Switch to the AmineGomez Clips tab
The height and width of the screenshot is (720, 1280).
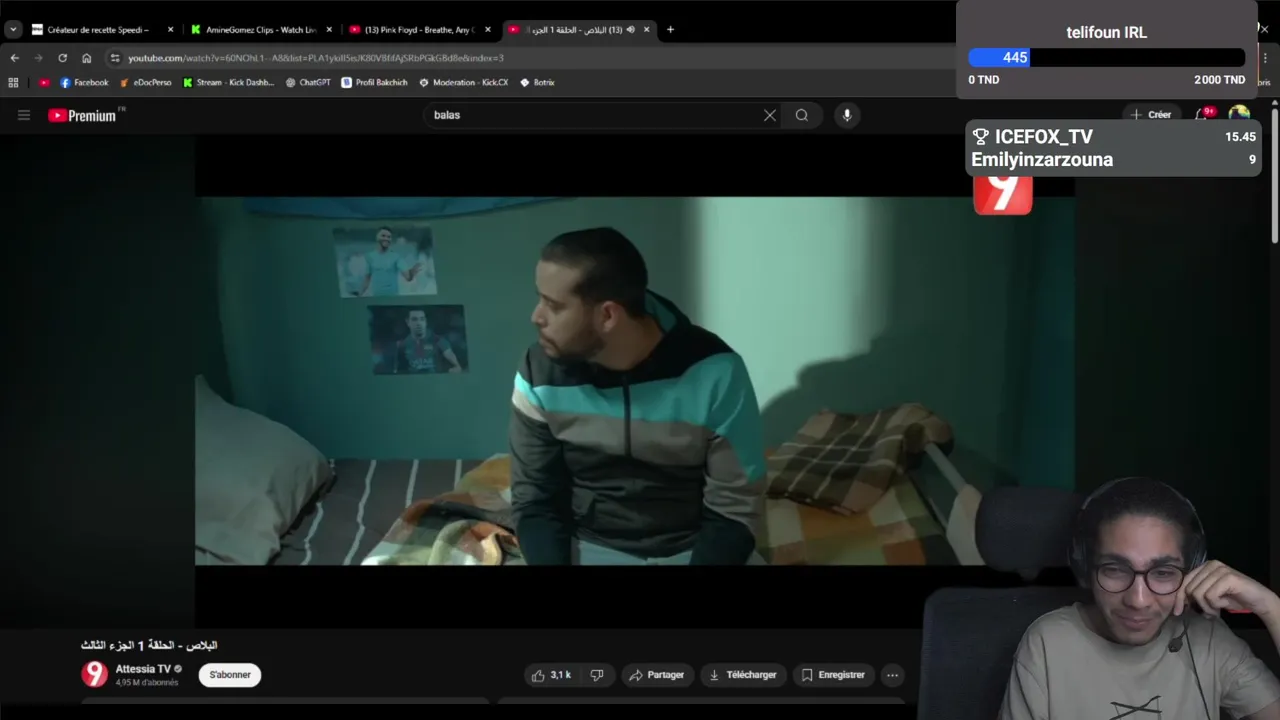coord(261,30)
